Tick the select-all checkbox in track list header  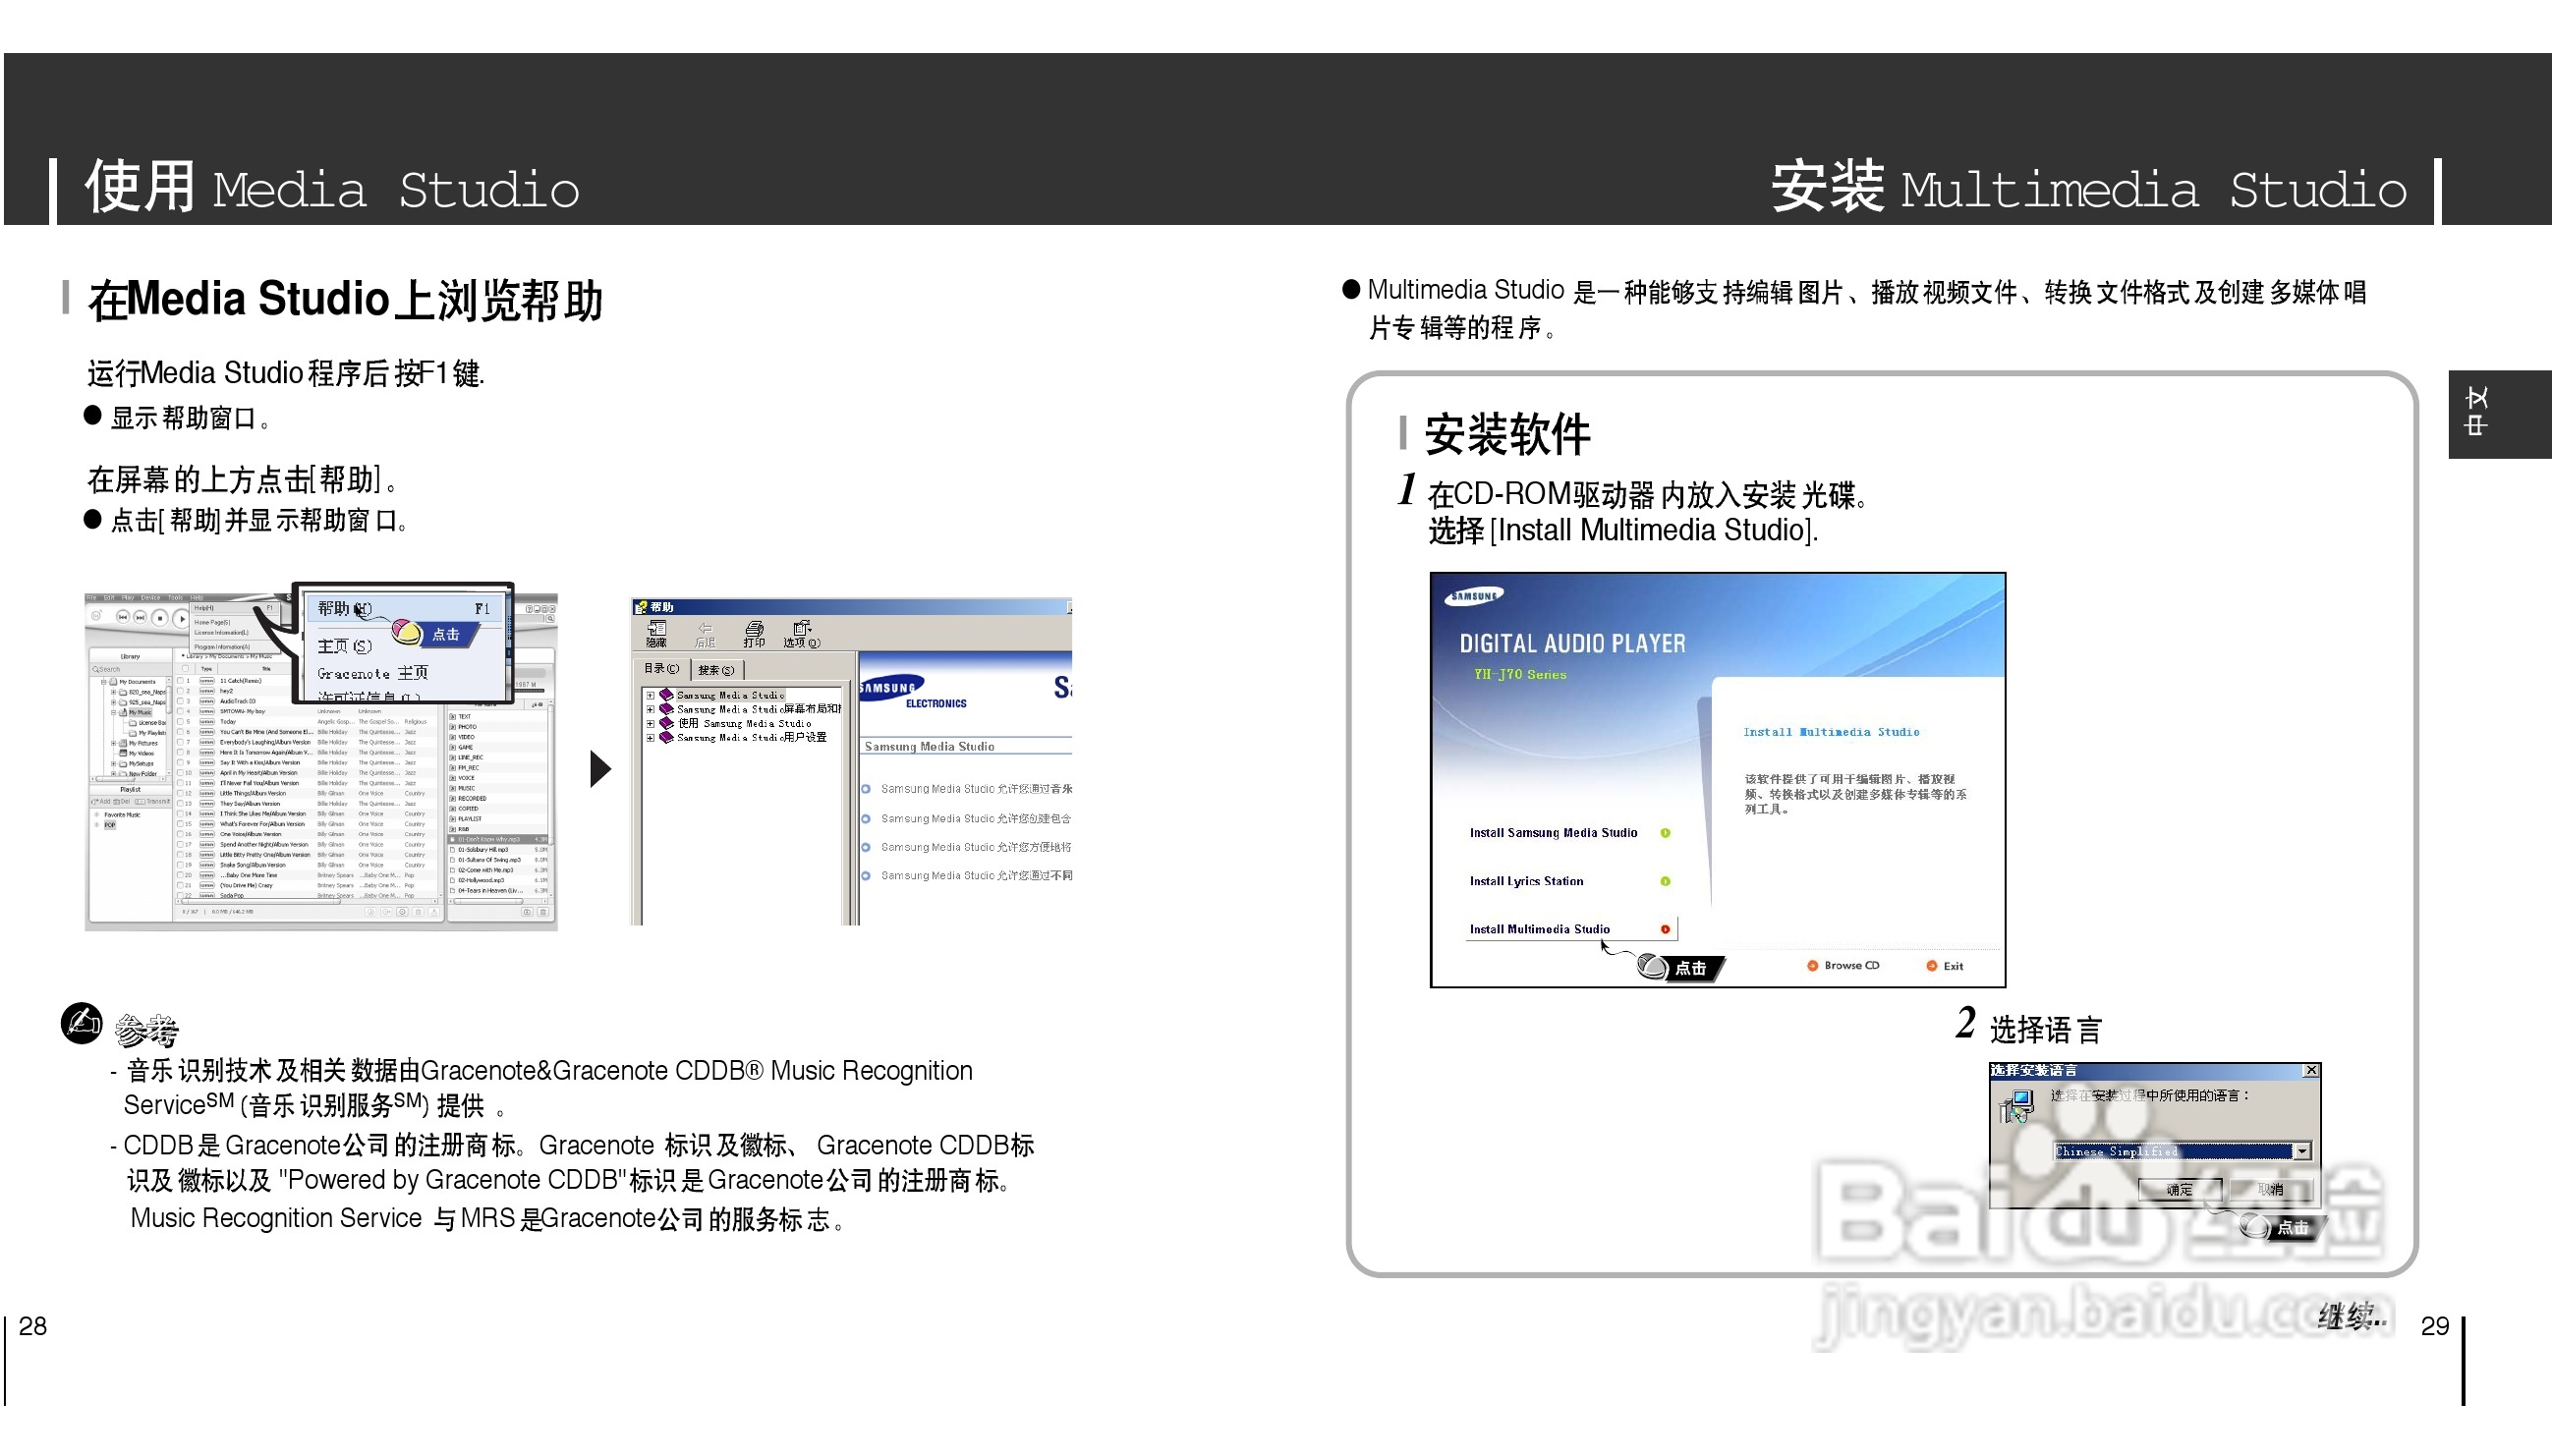pos(185,669)
